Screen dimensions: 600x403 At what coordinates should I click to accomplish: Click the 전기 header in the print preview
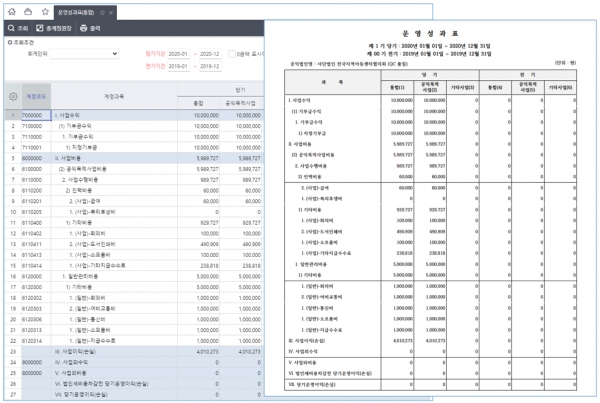click(x=527, y=75)
